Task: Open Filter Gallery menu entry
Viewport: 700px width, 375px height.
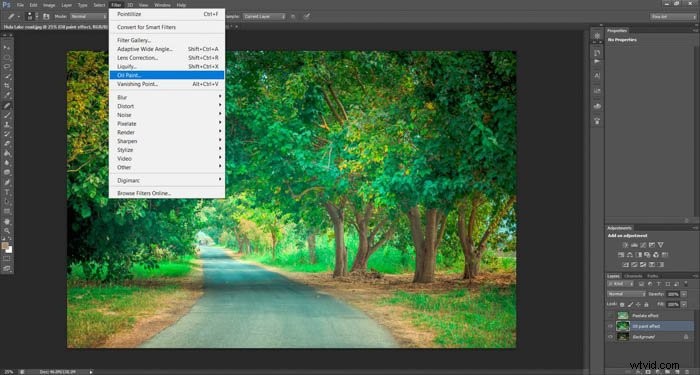Action: [167, 40]
